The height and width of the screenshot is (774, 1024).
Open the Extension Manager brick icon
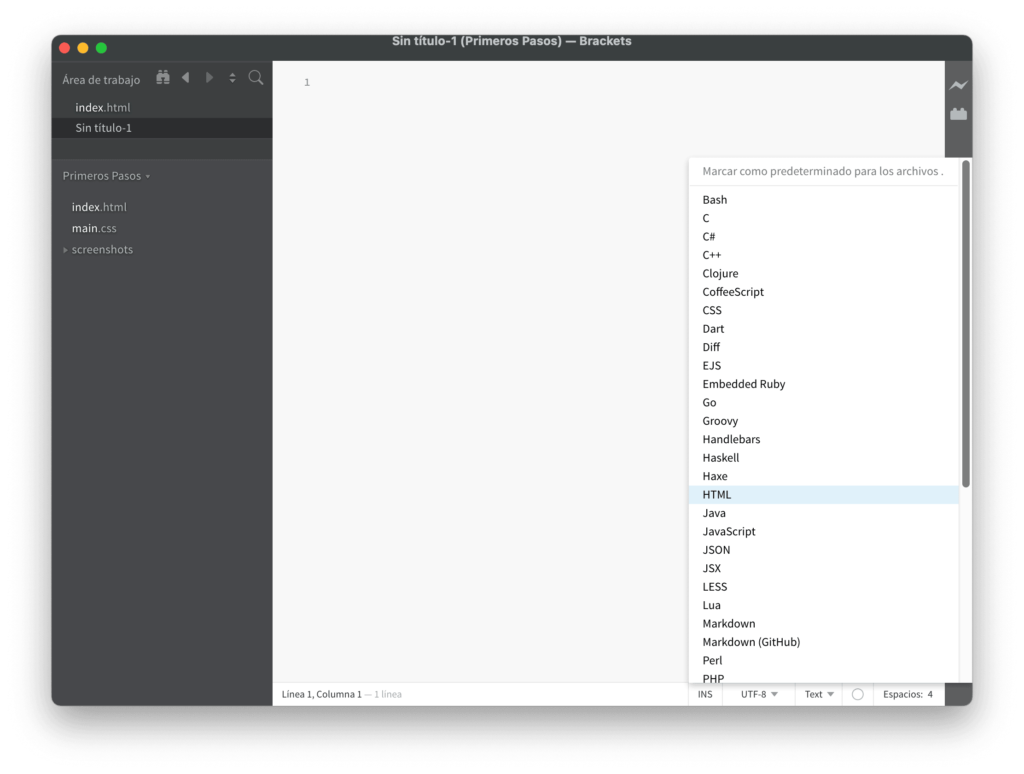click(958, 114)
